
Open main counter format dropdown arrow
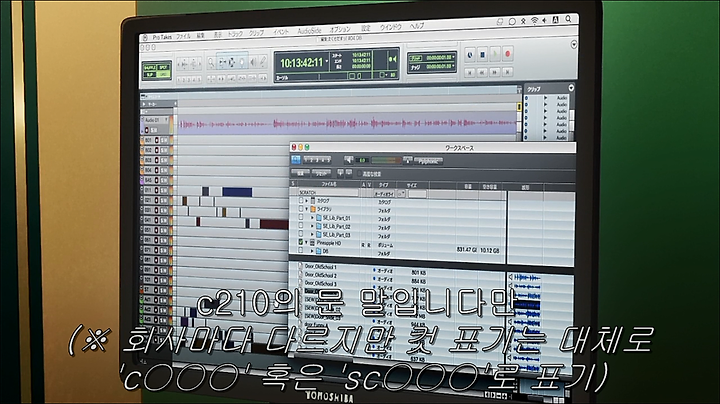point(326,62)
